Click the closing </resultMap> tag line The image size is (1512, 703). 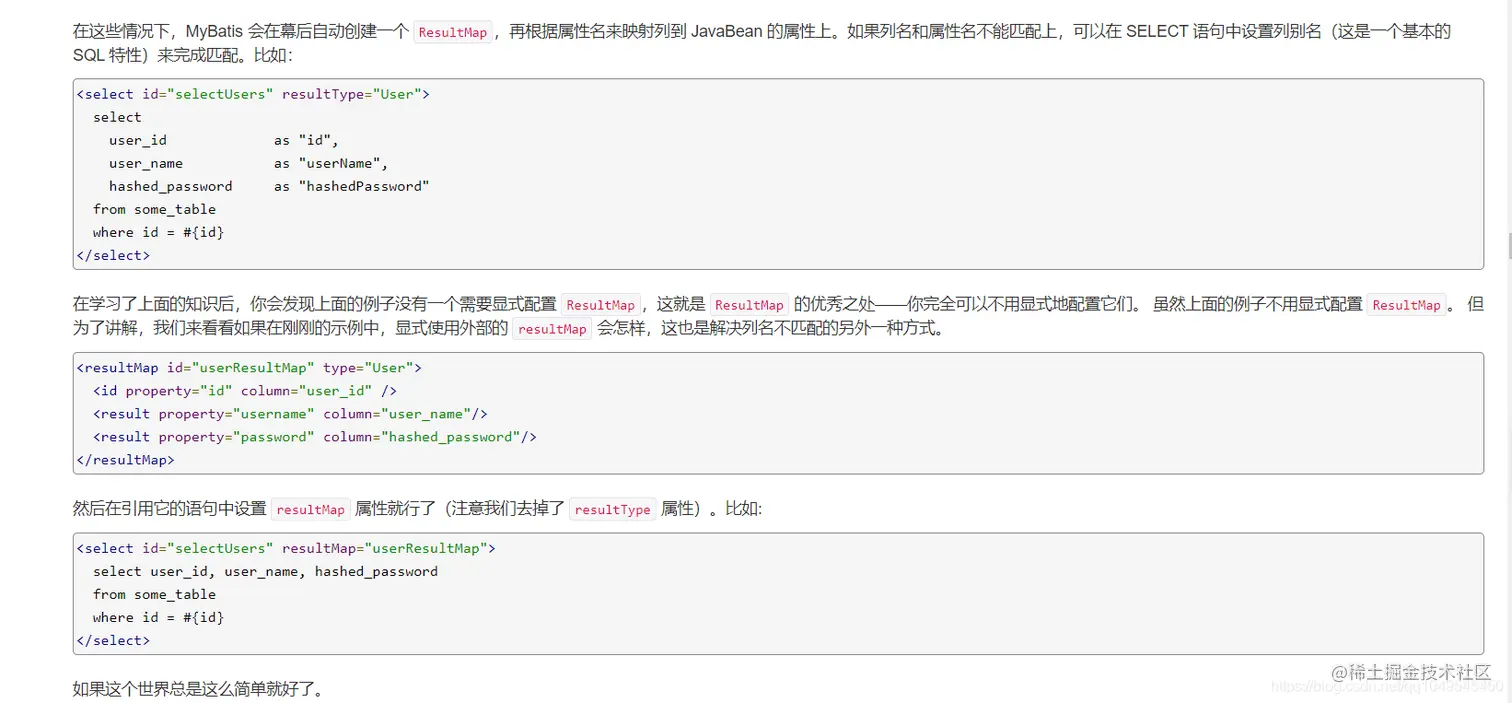click(x=125, y=460)
